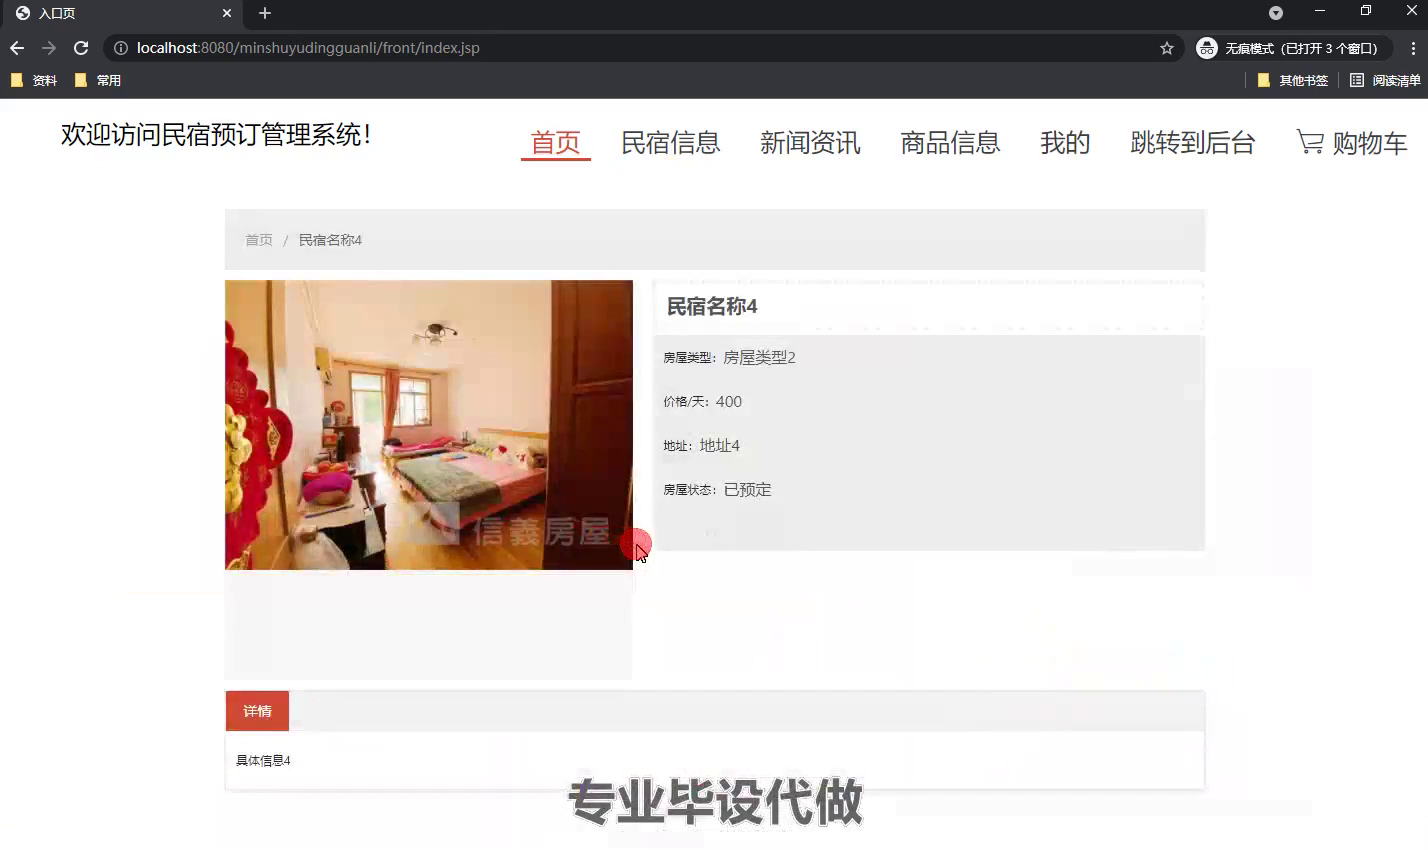Click 民宿名称4 breadcrumb item
Viewport: 1428px width, 850px height.
[330, 240]
